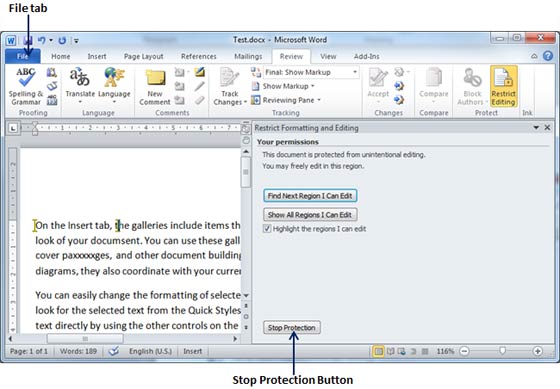
Task: Click the zoom in plus button
Action: [x=538, y=351]
